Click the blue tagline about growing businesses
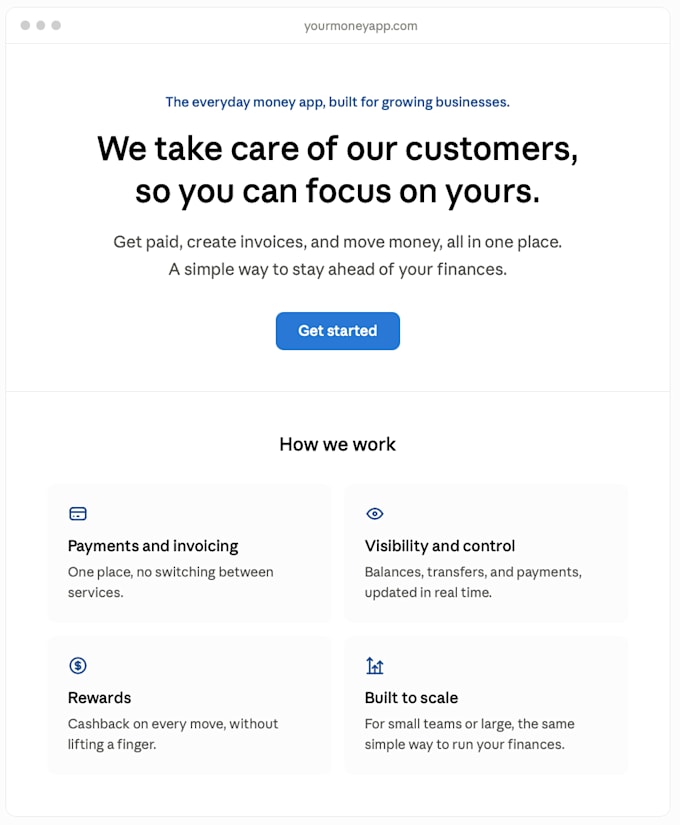The width and height of the screenshot is (680, 825). tap(337, 102)
